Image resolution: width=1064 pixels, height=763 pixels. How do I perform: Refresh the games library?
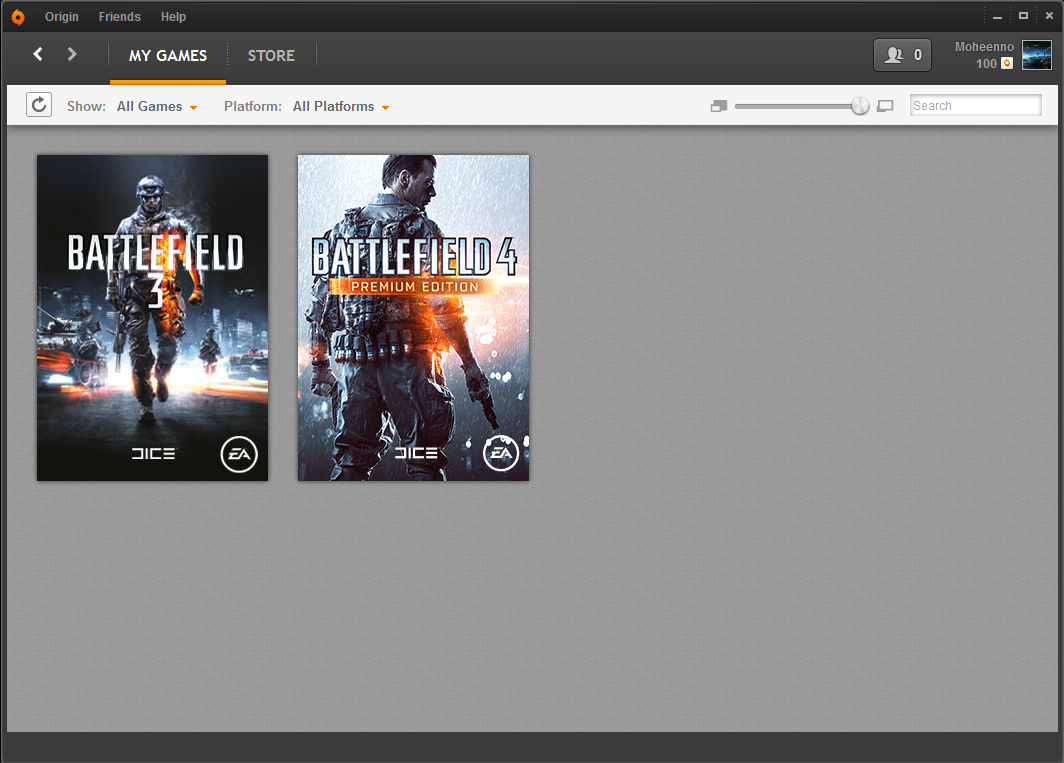coord(39,105)
